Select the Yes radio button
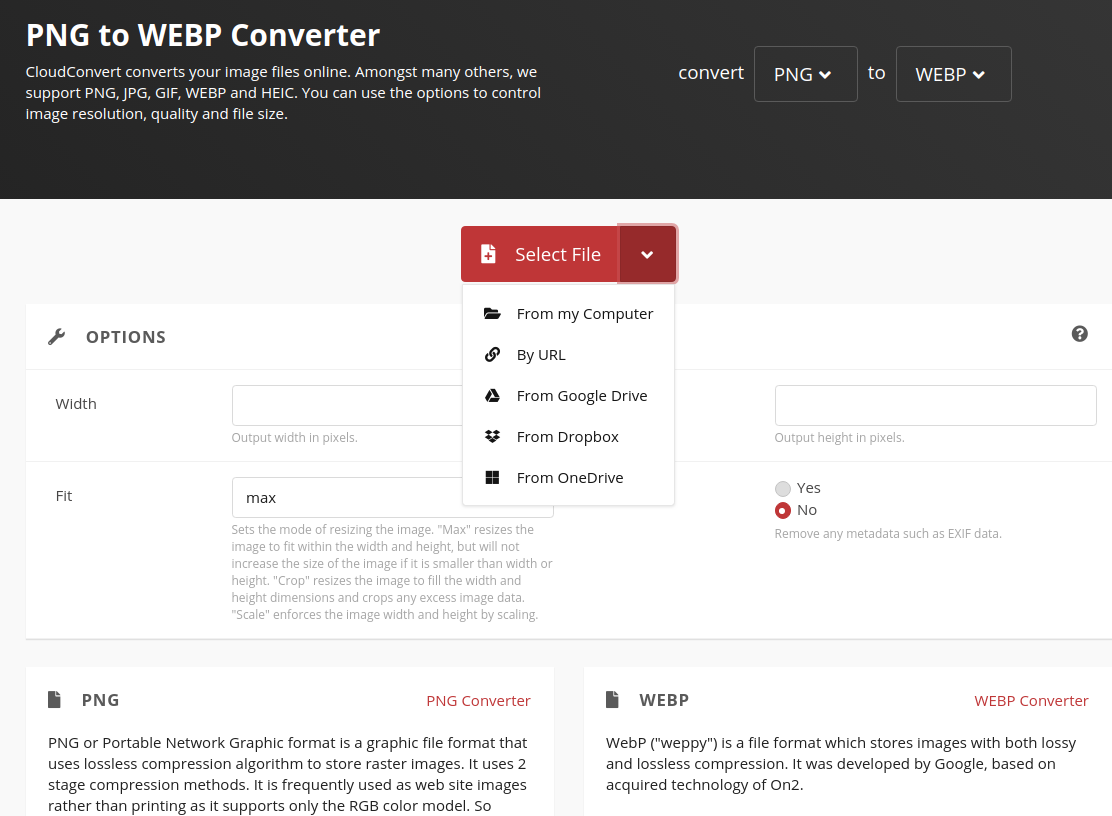 coord(783,488)
